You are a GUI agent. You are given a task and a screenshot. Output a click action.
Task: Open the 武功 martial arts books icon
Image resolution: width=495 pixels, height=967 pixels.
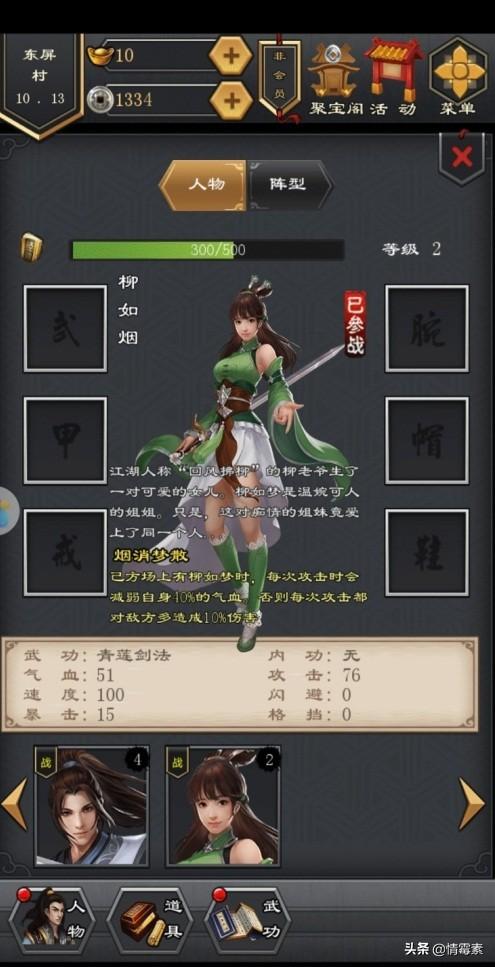point(247,921)
